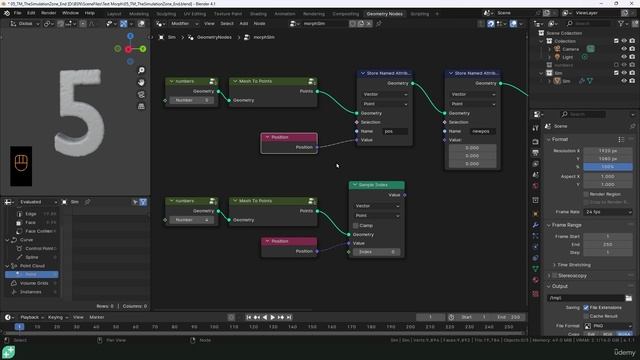Hide the Light object using its eye icon

624,57
